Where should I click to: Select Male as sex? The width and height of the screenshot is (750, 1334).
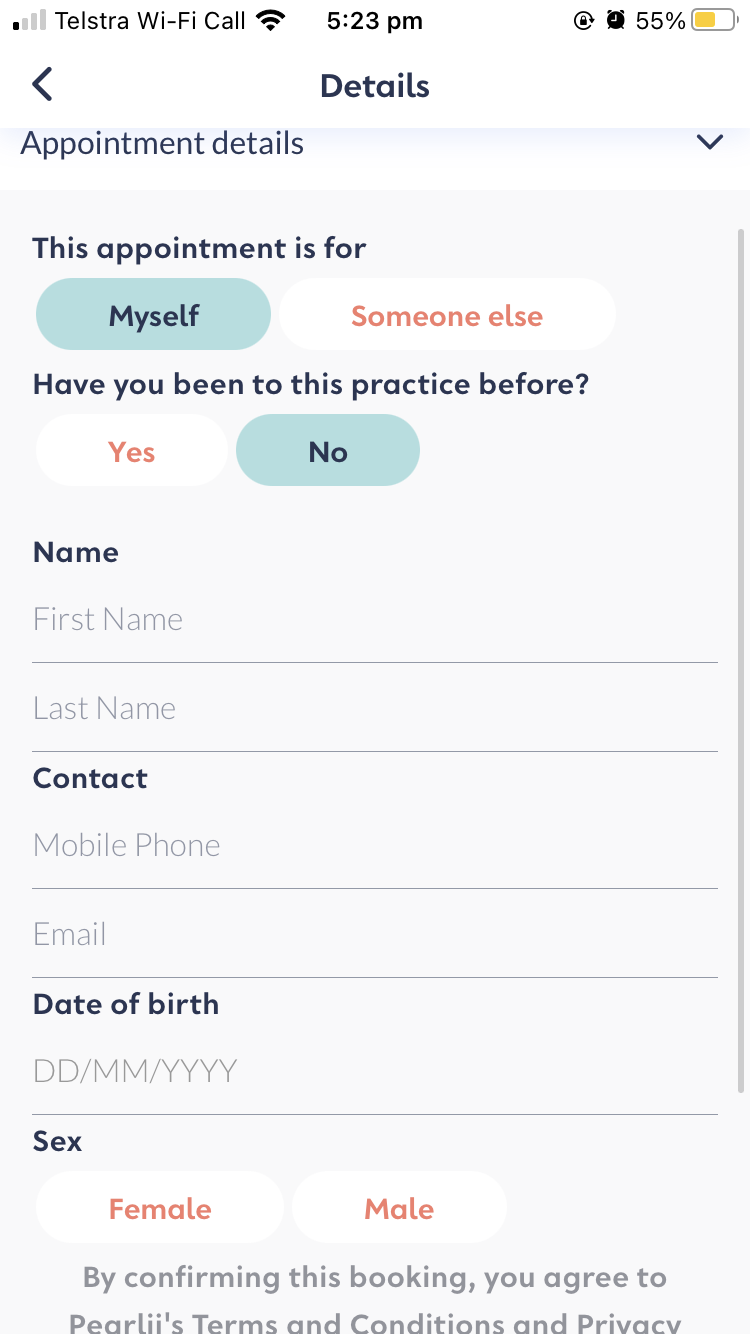point(399,1208)
